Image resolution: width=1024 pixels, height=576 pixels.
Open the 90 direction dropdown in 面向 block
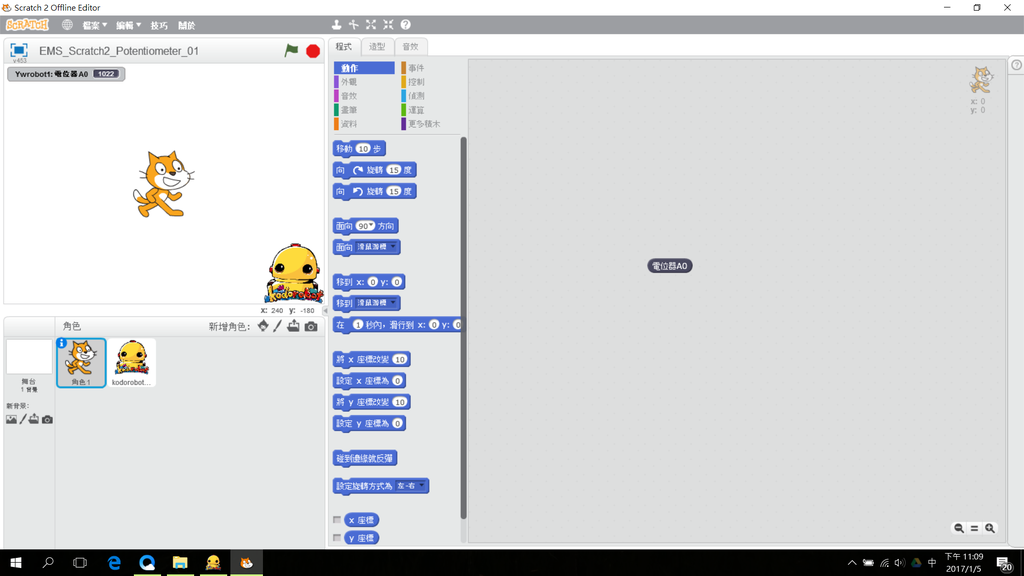tap(371, 226)
